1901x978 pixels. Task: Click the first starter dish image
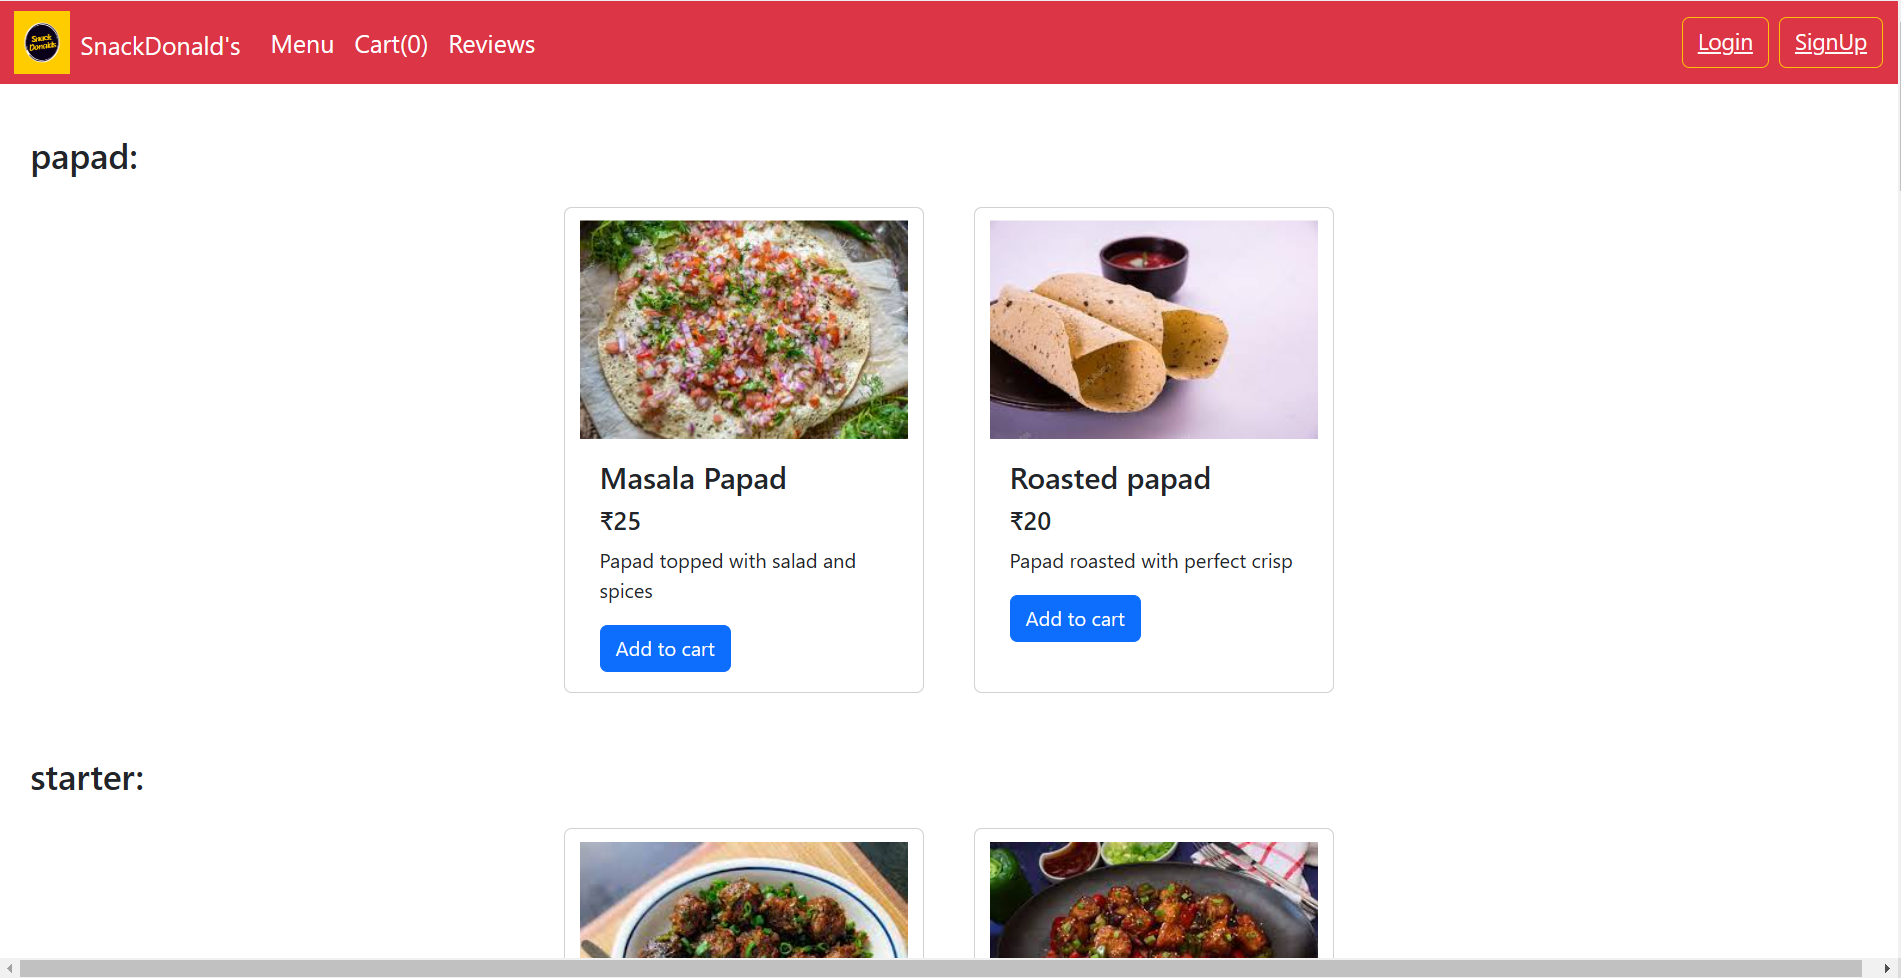tap(744, 899)
